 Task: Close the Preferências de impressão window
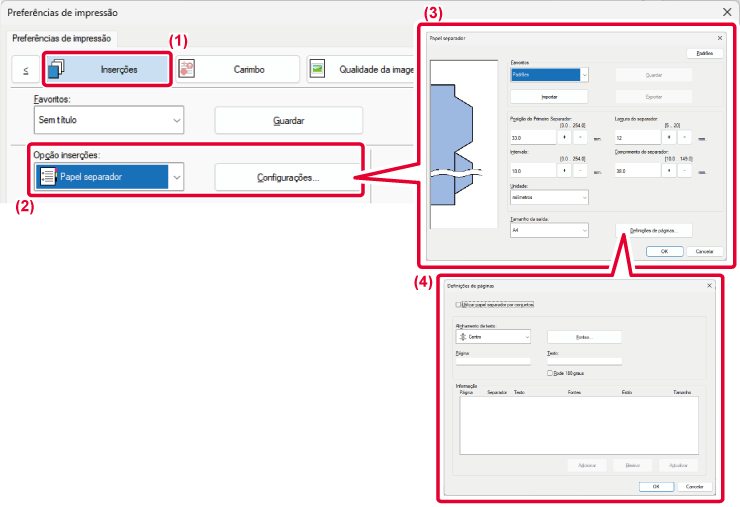pos(726,13)
